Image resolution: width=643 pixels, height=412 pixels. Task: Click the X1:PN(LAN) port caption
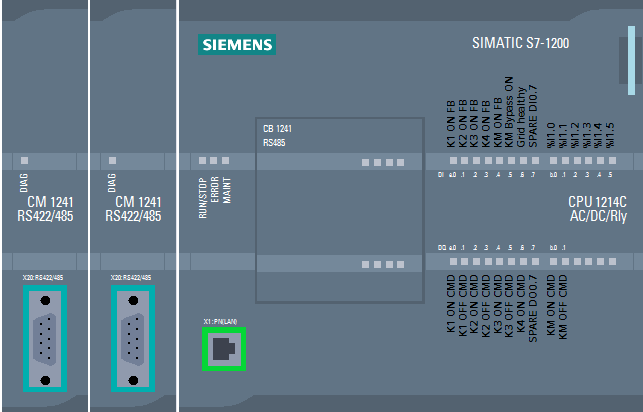(x=220, y=321)
